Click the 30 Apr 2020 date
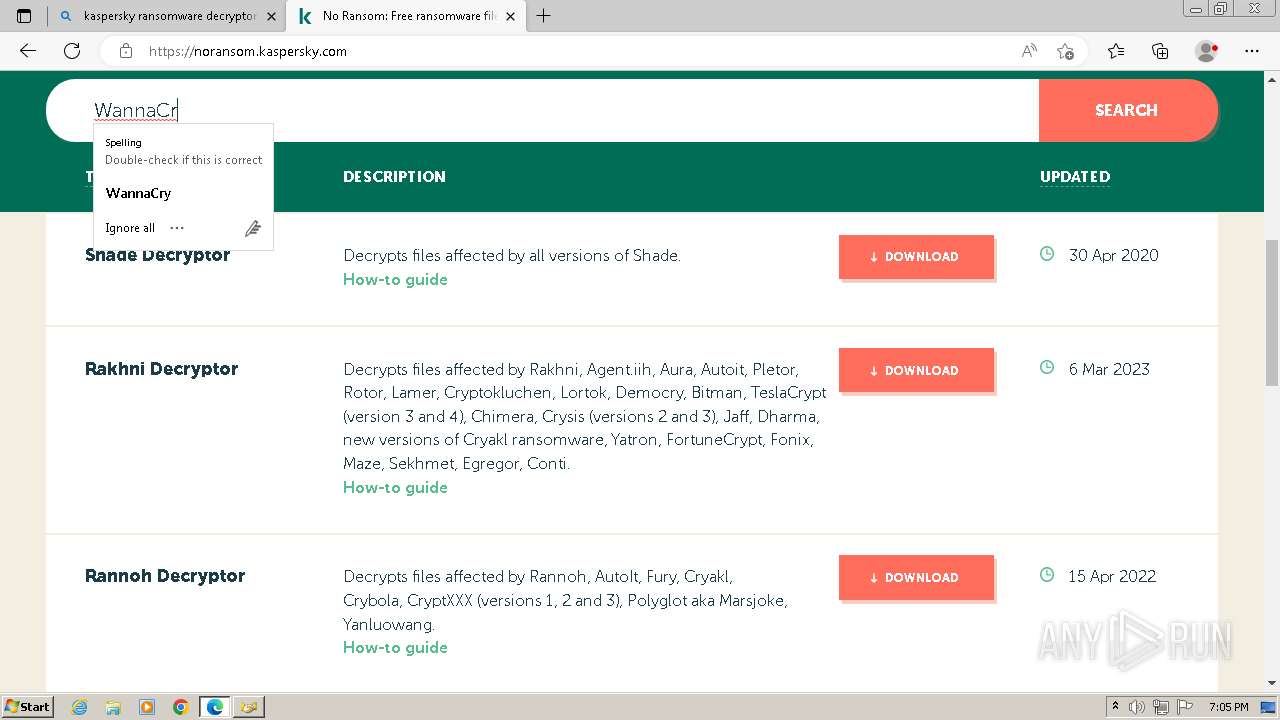This screenshot has width=1280, height=720. (x=1113, y=255)
